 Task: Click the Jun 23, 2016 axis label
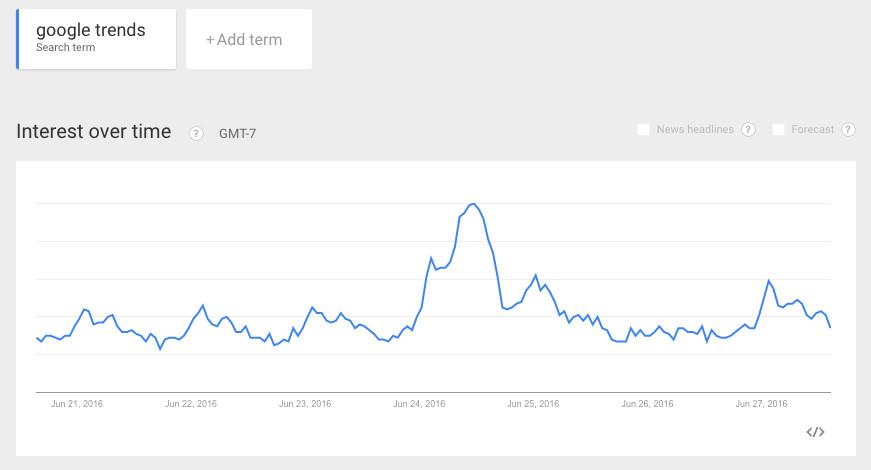pos(305,404)
